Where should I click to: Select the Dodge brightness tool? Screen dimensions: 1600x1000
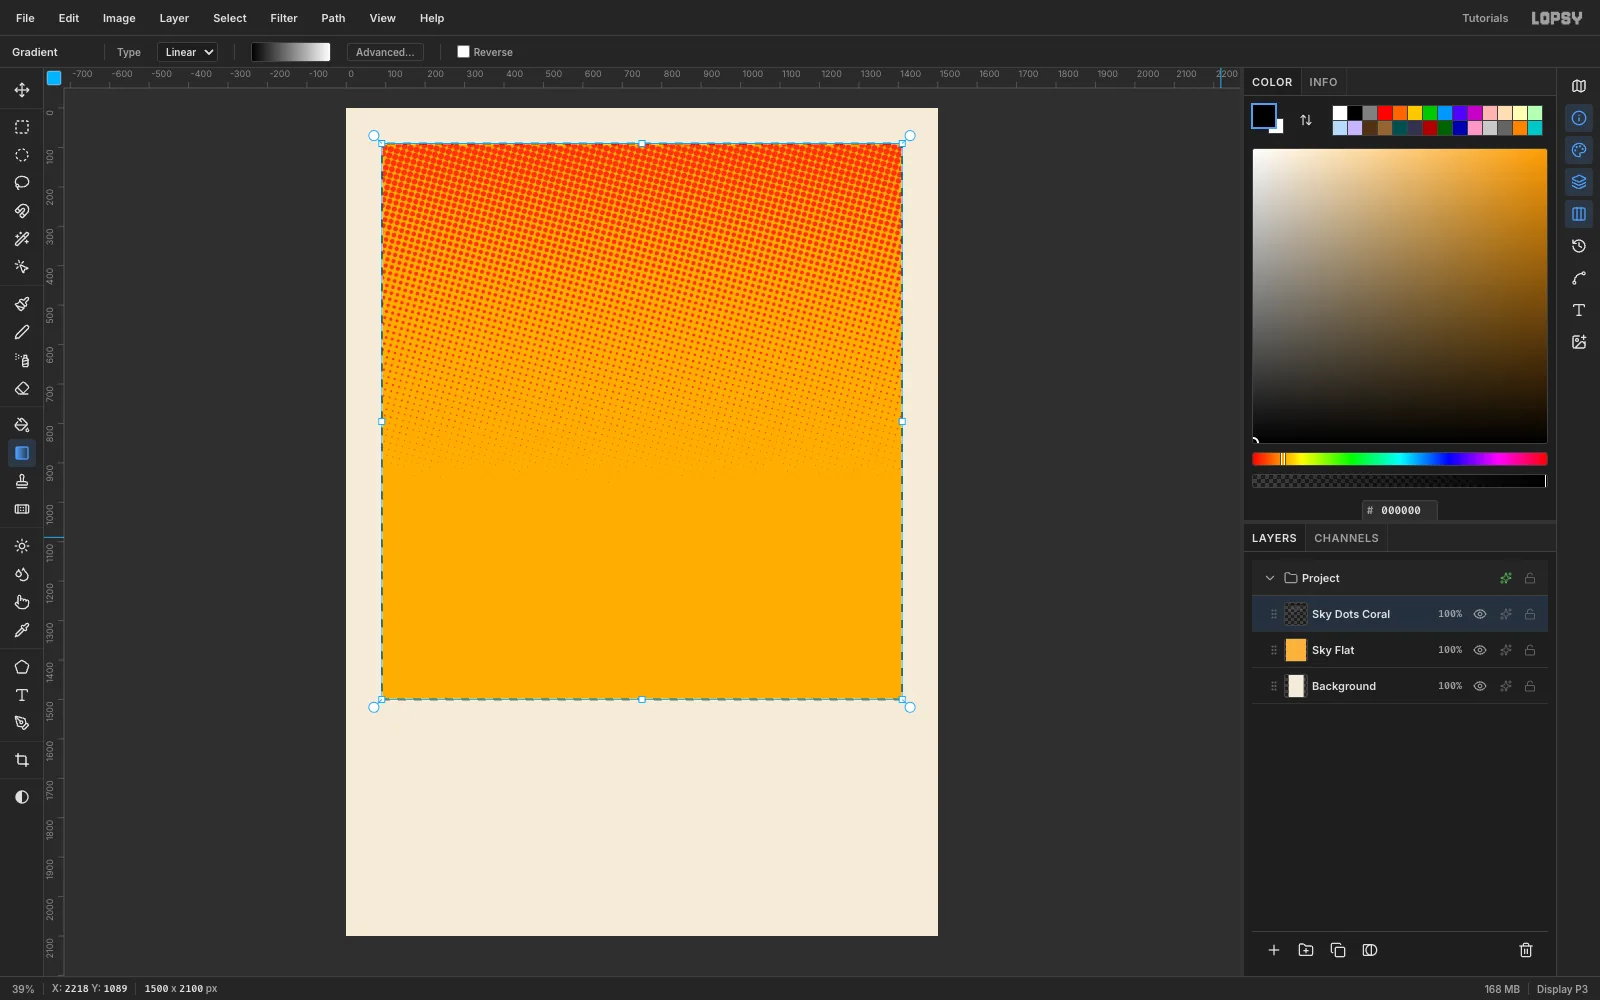pyautogui.click(x=22, y=546)
